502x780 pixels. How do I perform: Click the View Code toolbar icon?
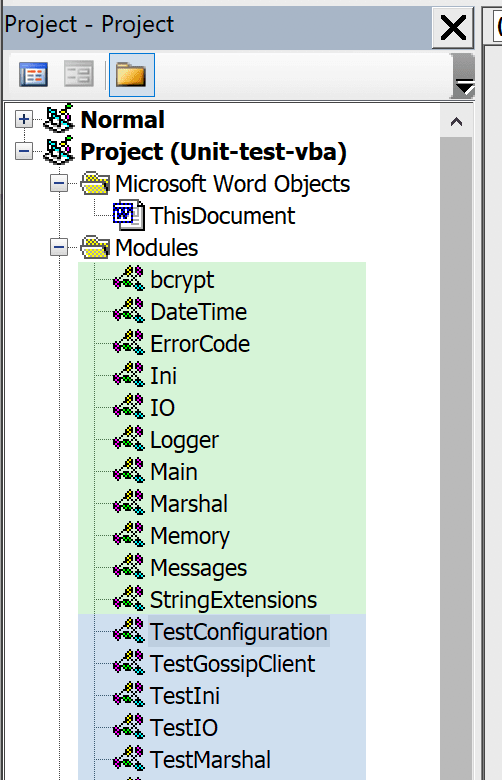33,75
